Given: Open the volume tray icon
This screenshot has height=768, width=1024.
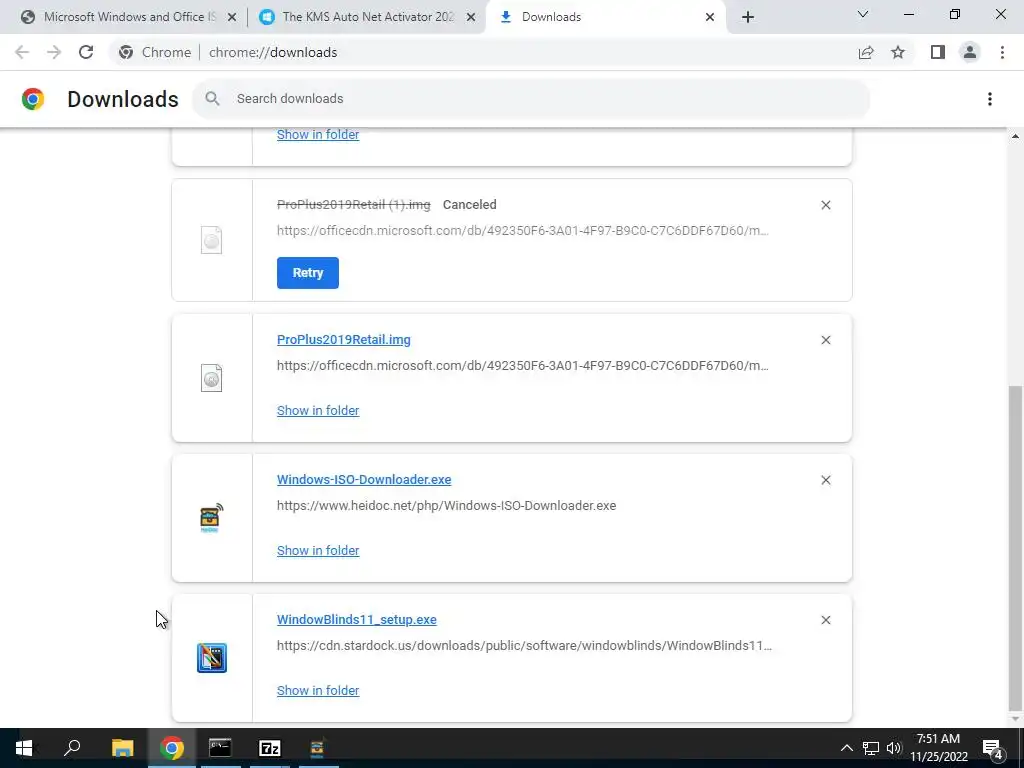Looking at the screenshot, I should click(894, 748).
